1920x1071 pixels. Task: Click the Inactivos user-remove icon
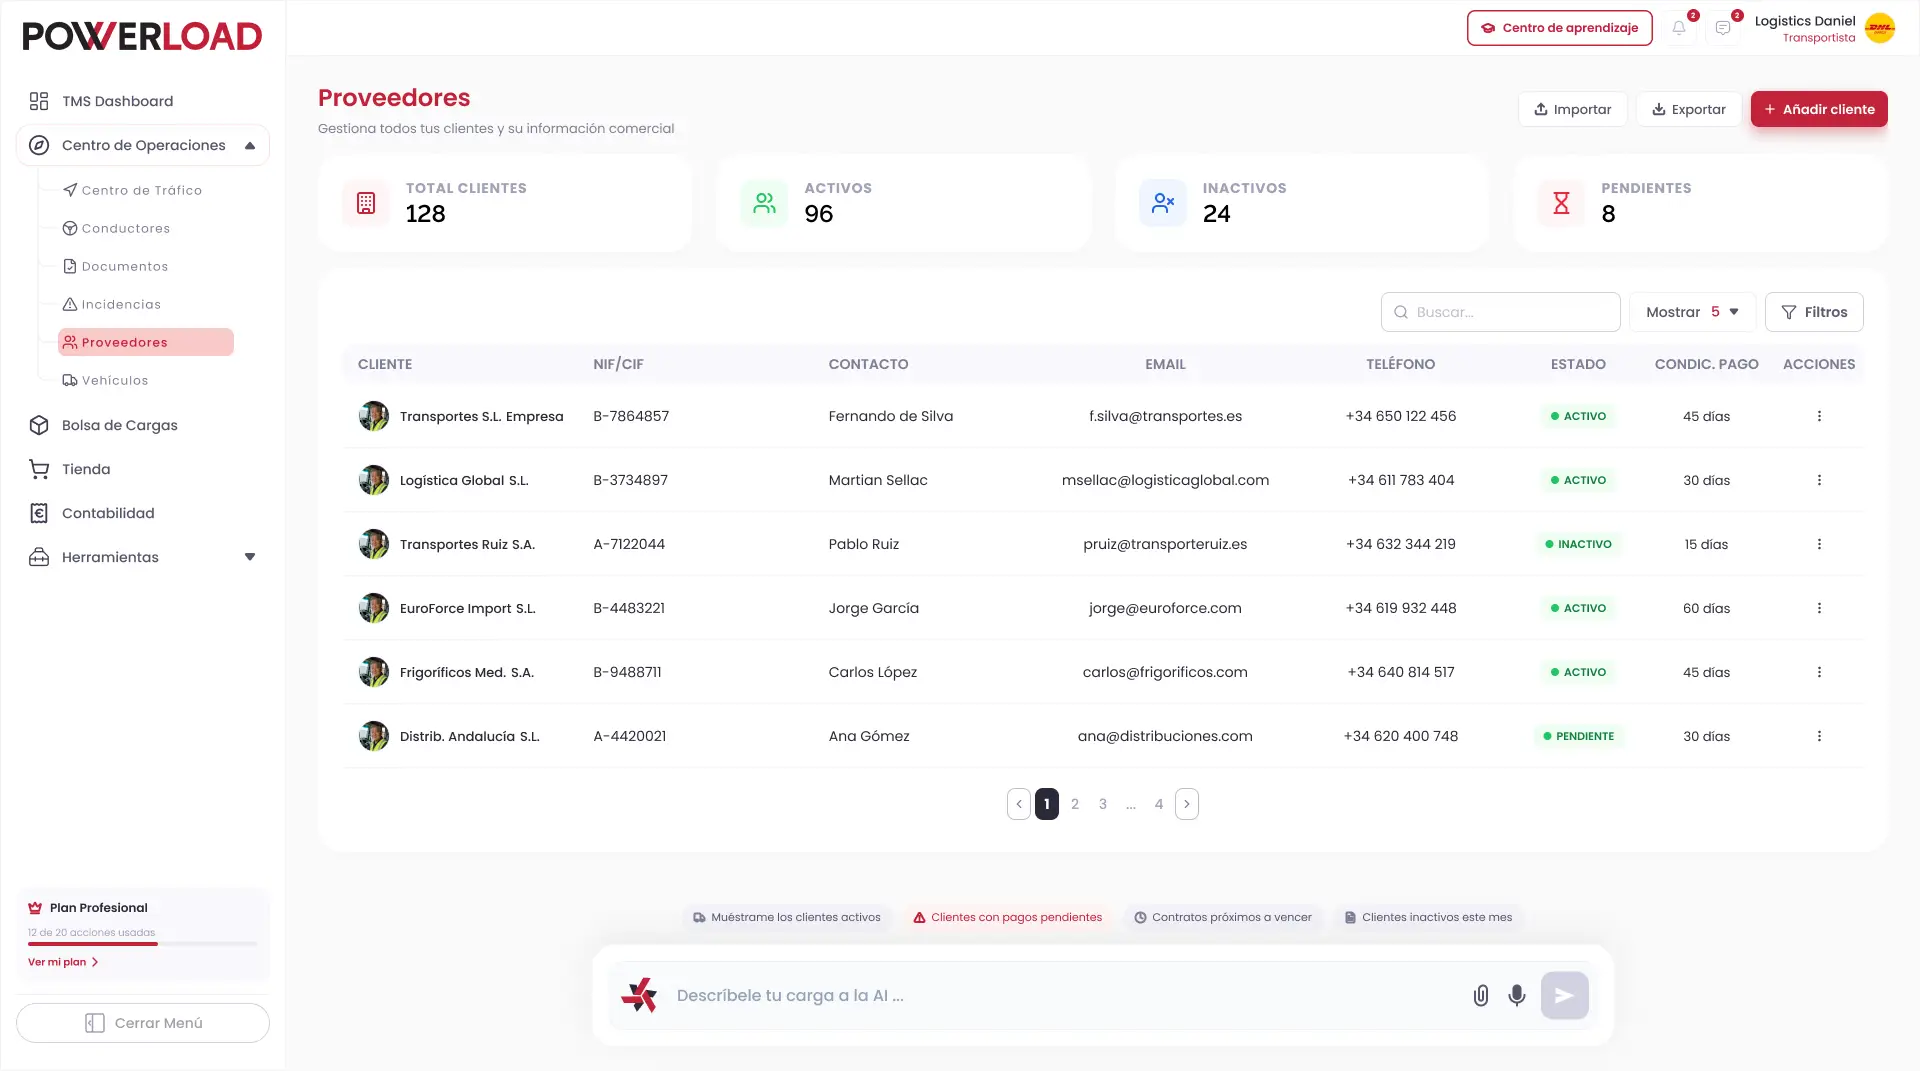click(1163, 203)
